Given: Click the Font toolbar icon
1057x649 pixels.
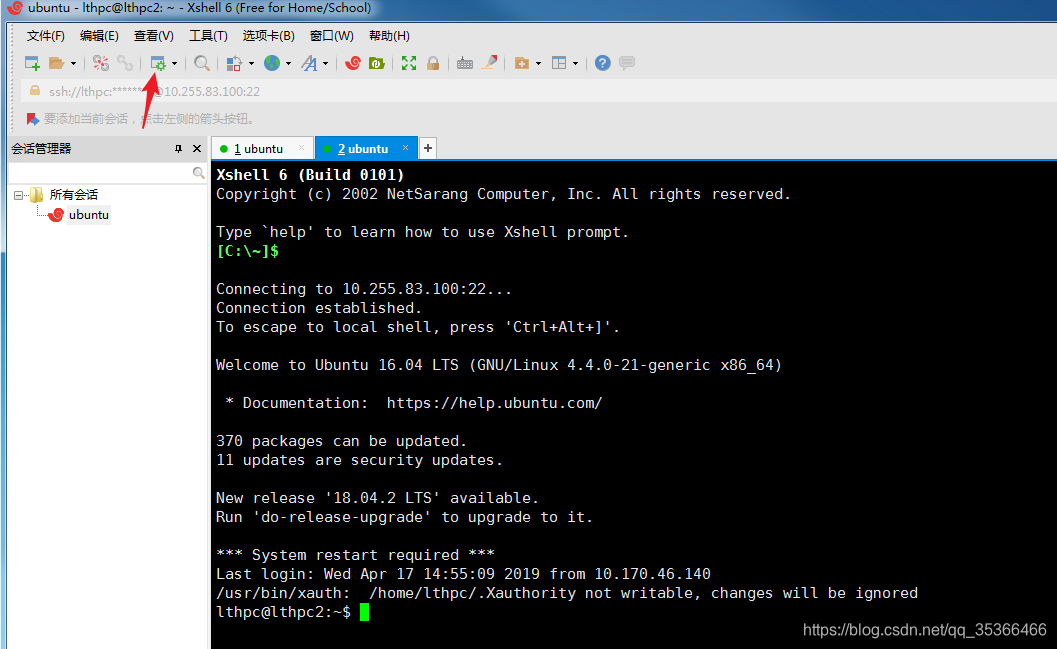Looking at the screenshot, I should 309,63.
